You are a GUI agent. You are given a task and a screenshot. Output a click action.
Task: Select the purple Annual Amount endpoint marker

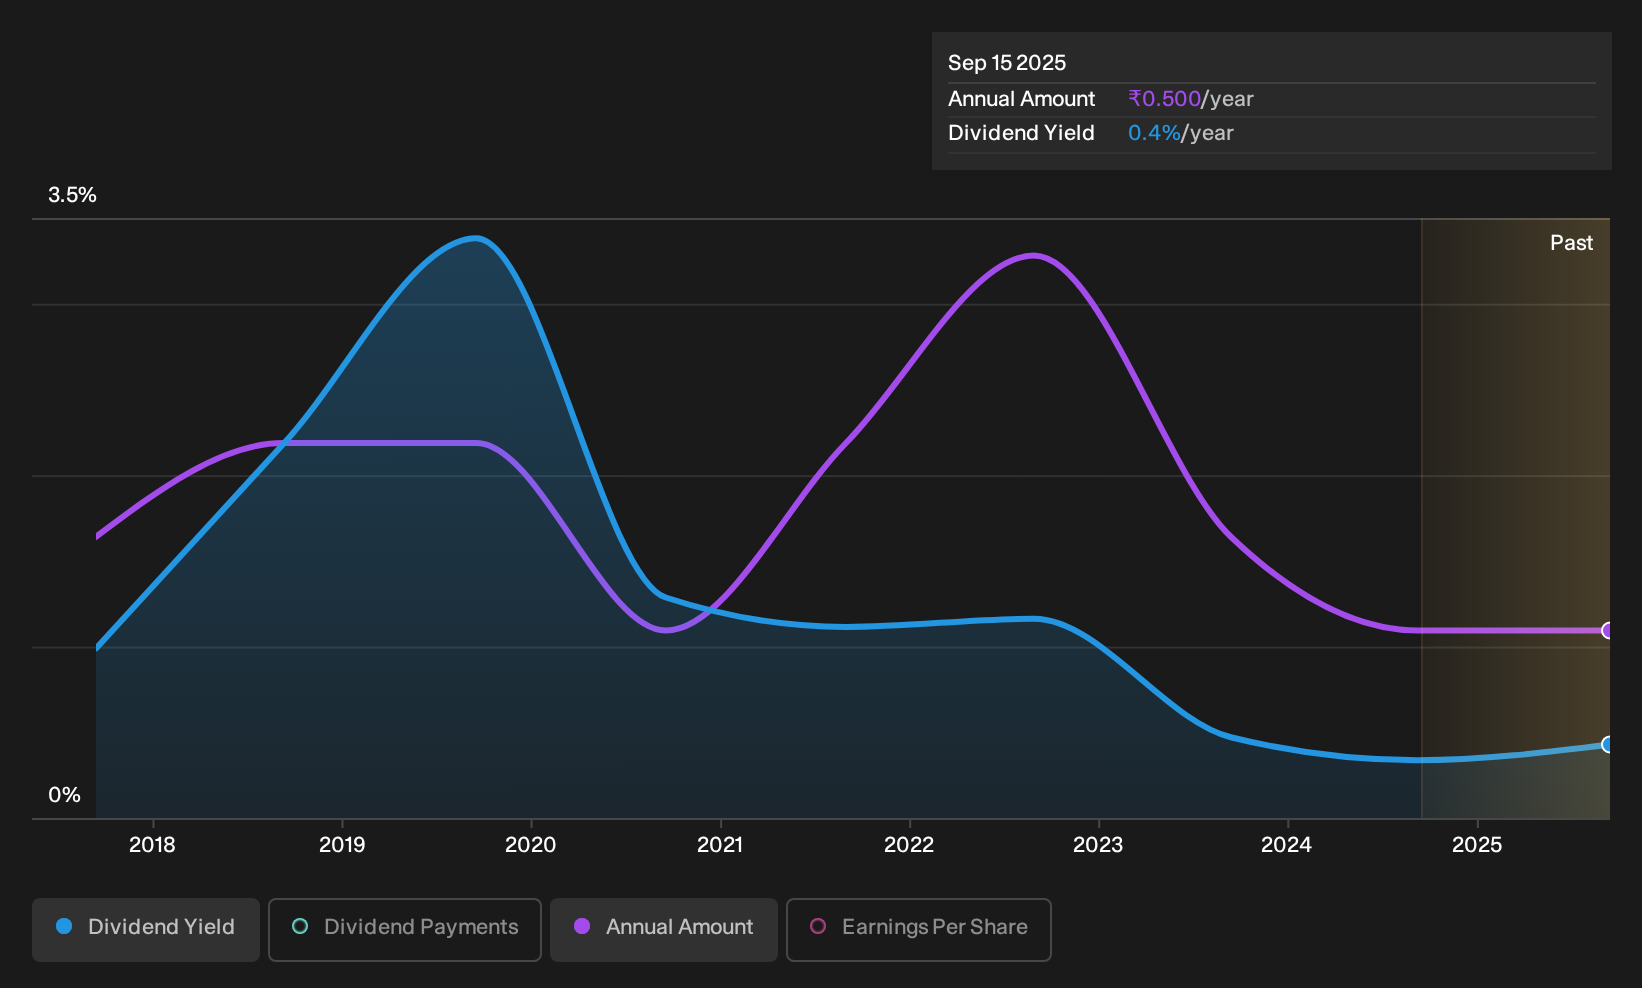click(x=1608, y=630)
